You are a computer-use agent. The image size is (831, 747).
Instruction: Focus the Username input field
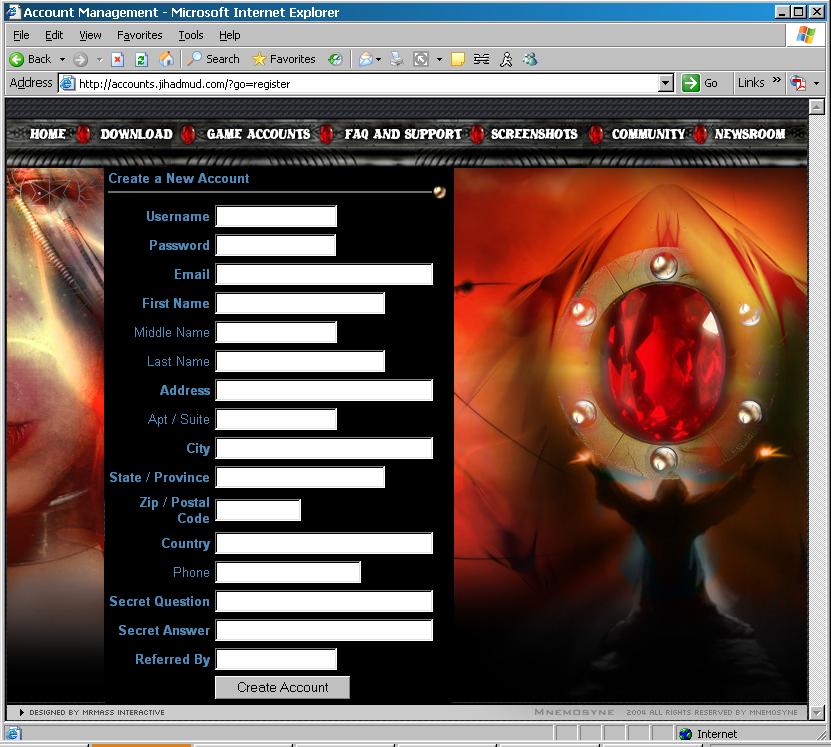click(x=276, y=216)
